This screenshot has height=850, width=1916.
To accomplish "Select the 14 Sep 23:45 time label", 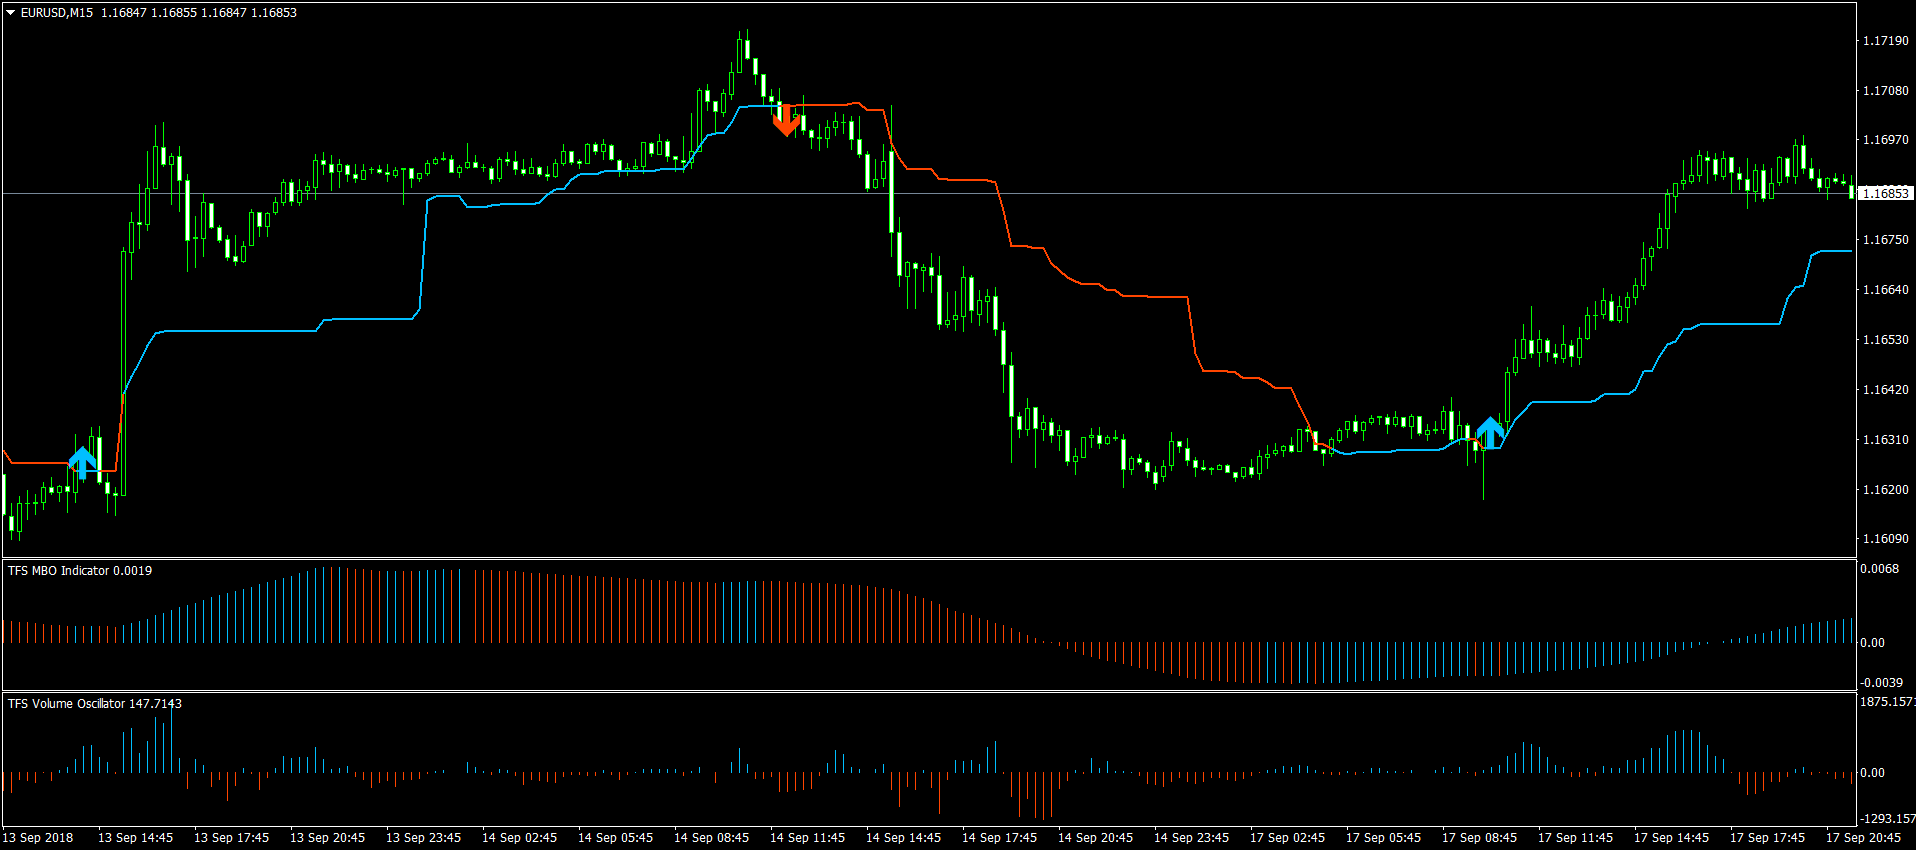I will click(1191, 838).
